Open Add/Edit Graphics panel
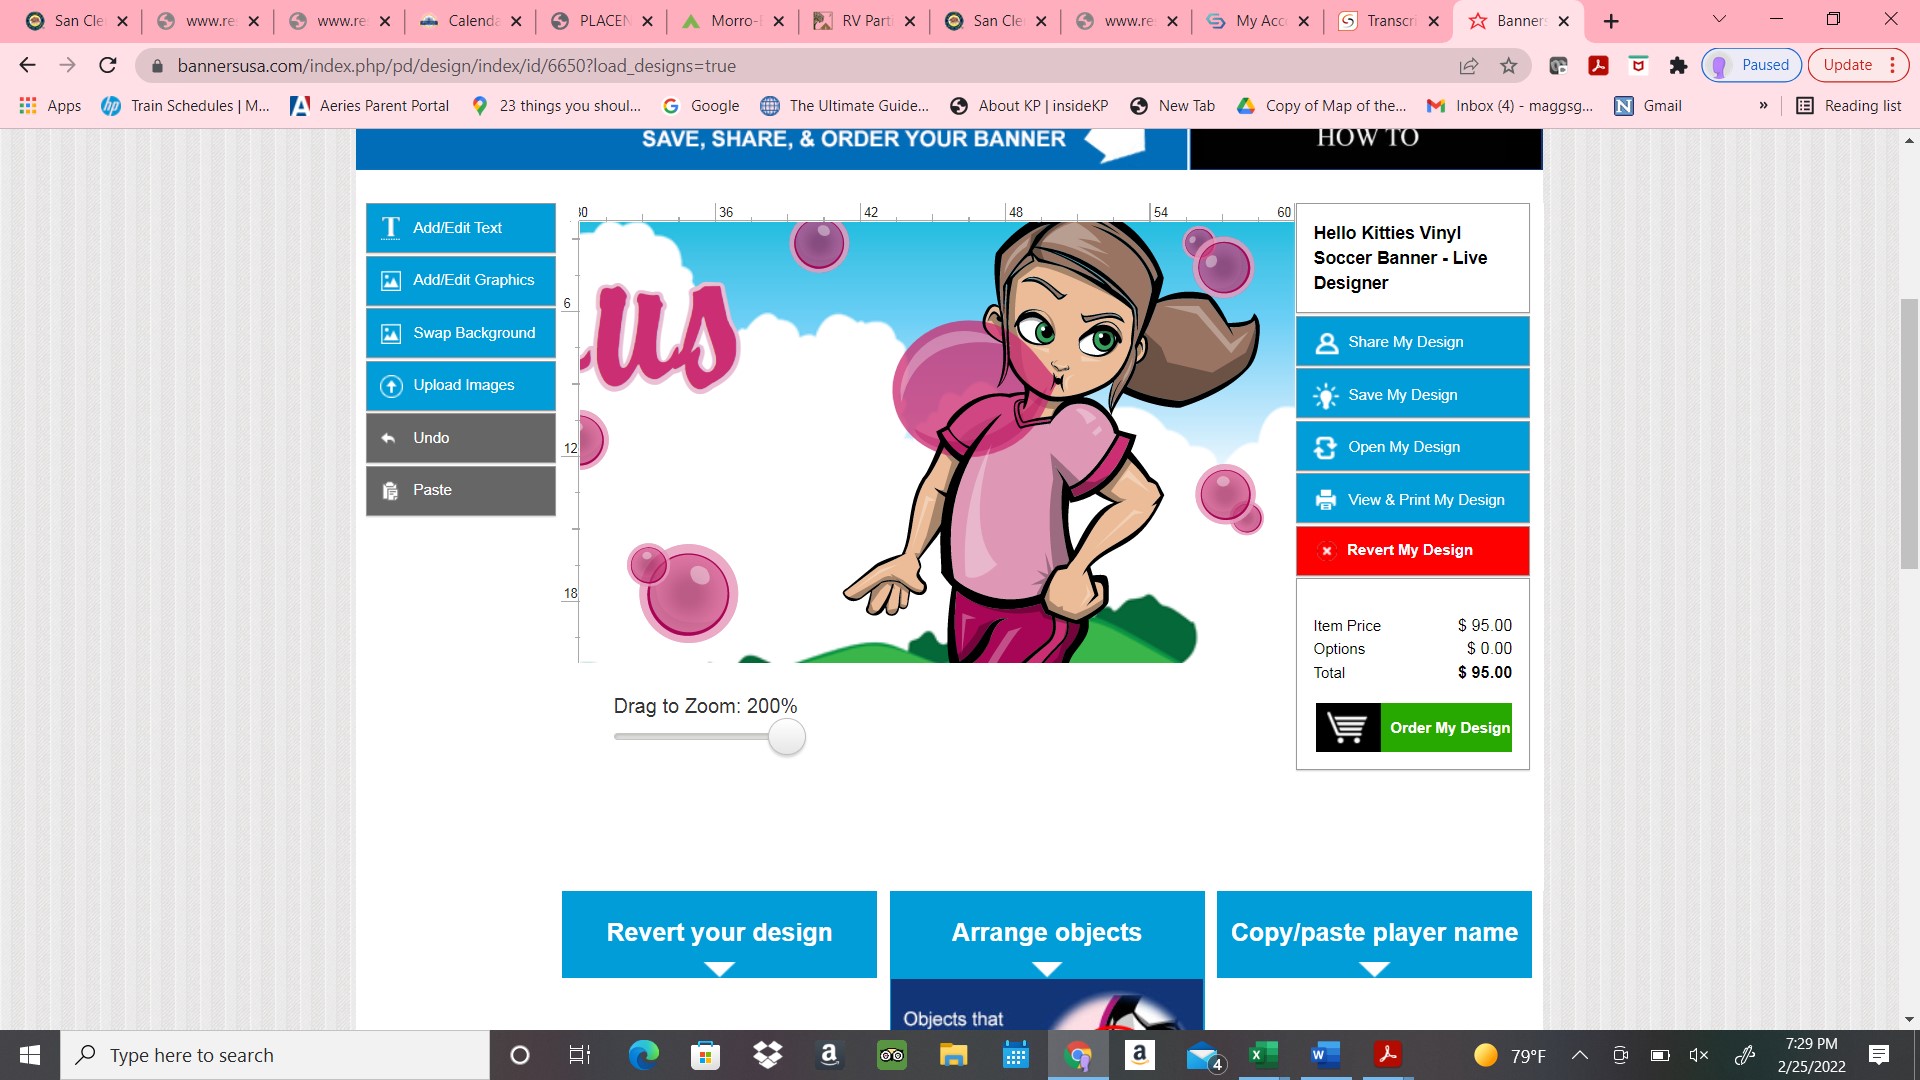 460,280
